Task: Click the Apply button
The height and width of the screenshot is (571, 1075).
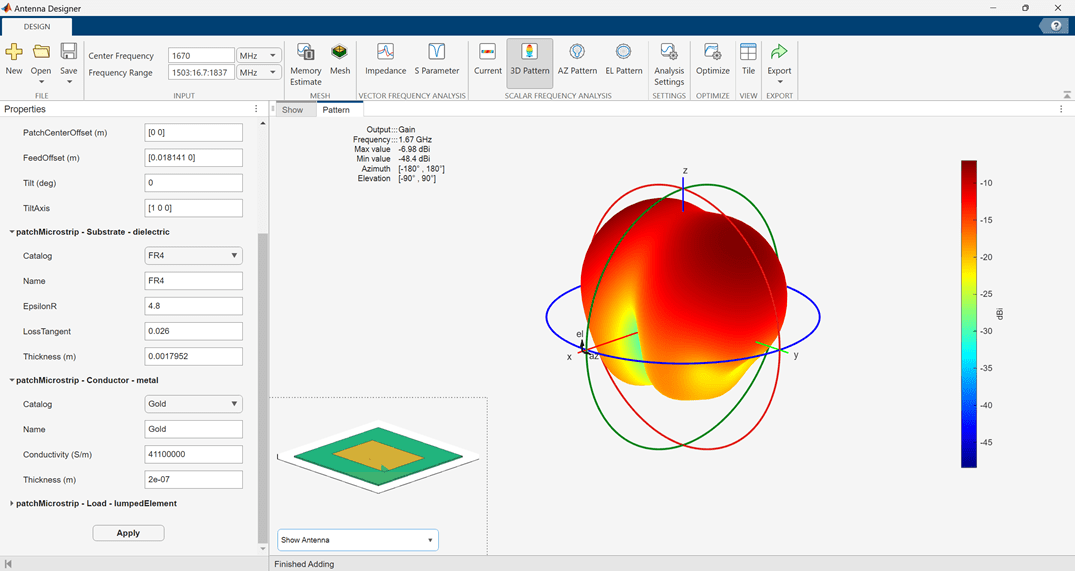Action: point(128,533)
